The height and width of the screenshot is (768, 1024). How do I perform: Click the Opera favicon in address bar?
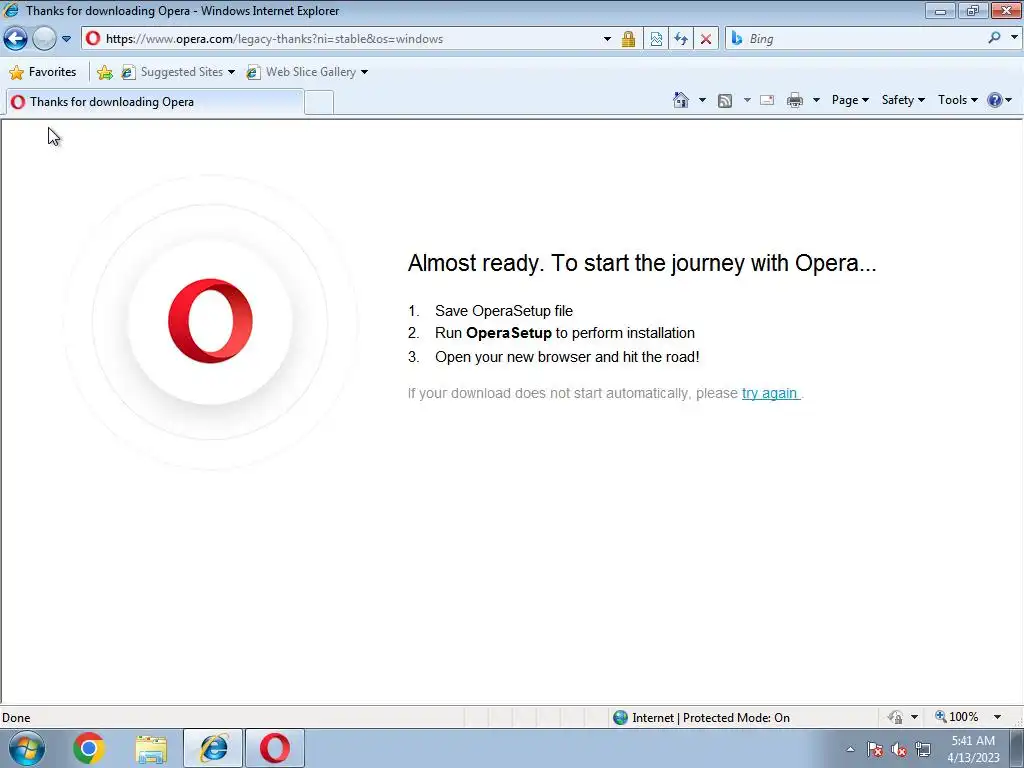pyautogui.click(x=93, y=39)
